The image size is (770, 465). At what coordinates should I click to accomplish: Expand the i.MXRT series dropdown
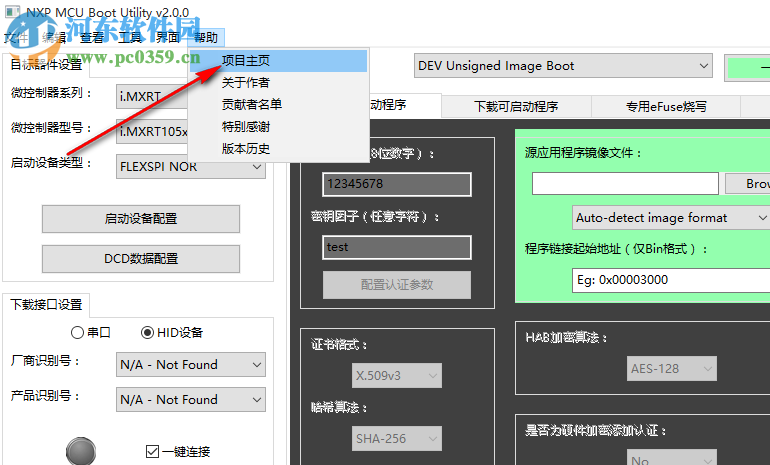(x=152, y=96)
